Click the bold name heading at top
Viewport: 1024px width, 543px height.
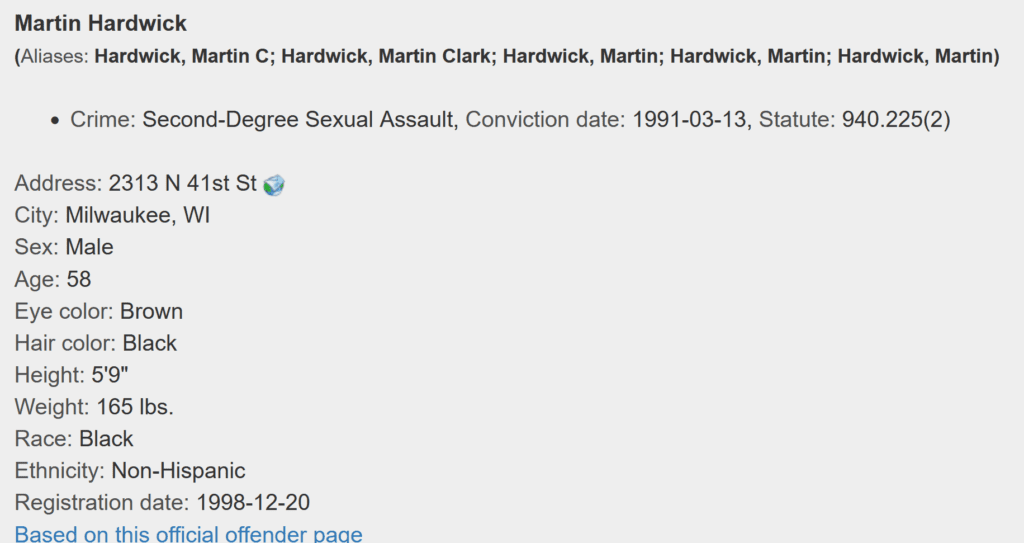pyautogui.click(x=101, y=24)
